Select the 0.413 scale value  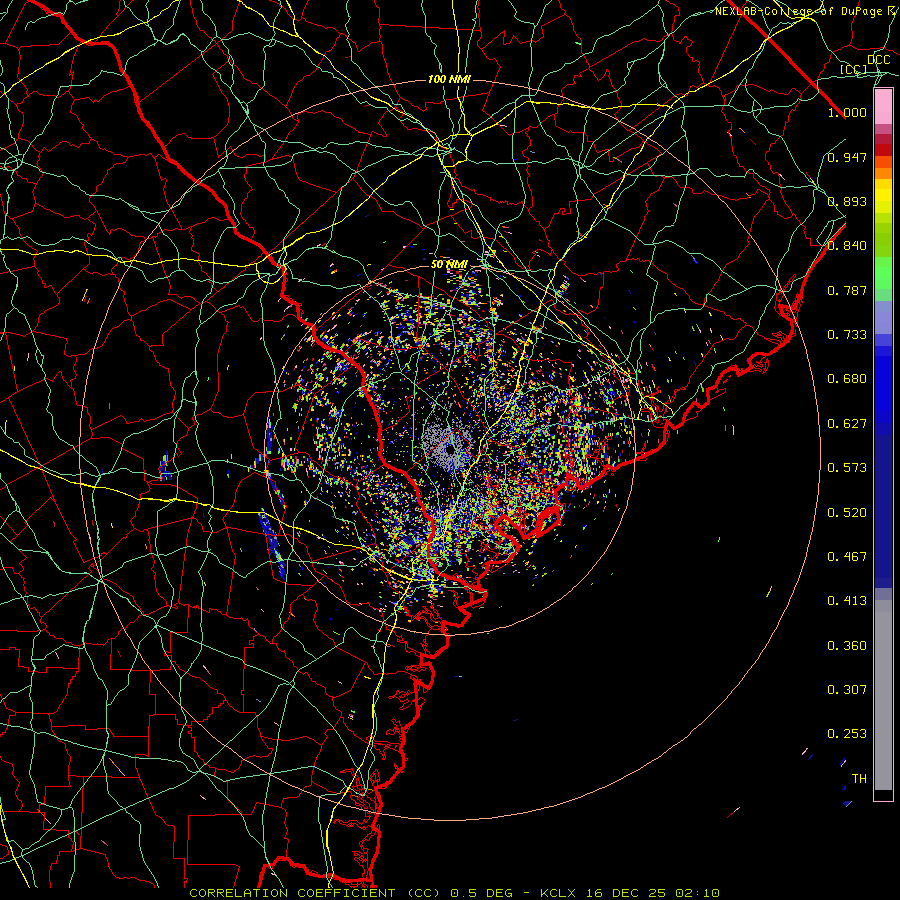tap(847, 601)
